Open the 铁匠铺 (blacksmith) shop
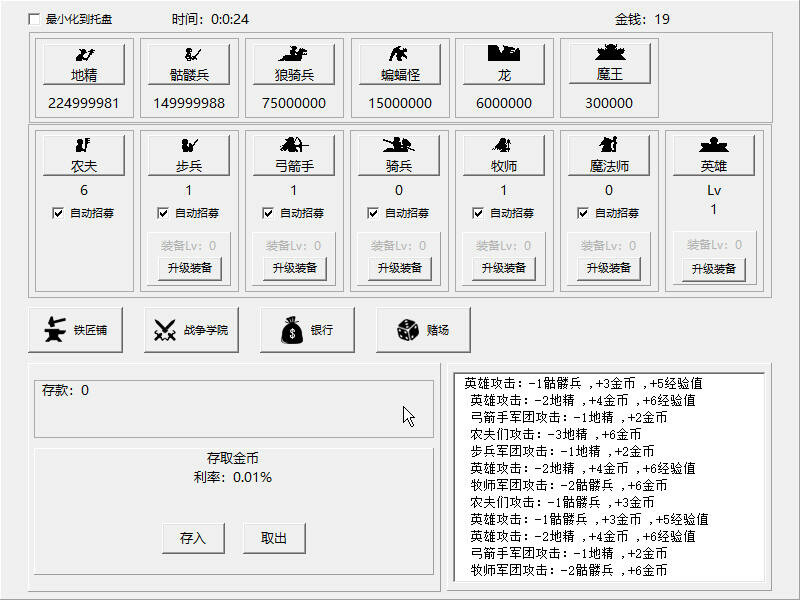The width and height of the screenshot is (800, 600). (75, 331)
